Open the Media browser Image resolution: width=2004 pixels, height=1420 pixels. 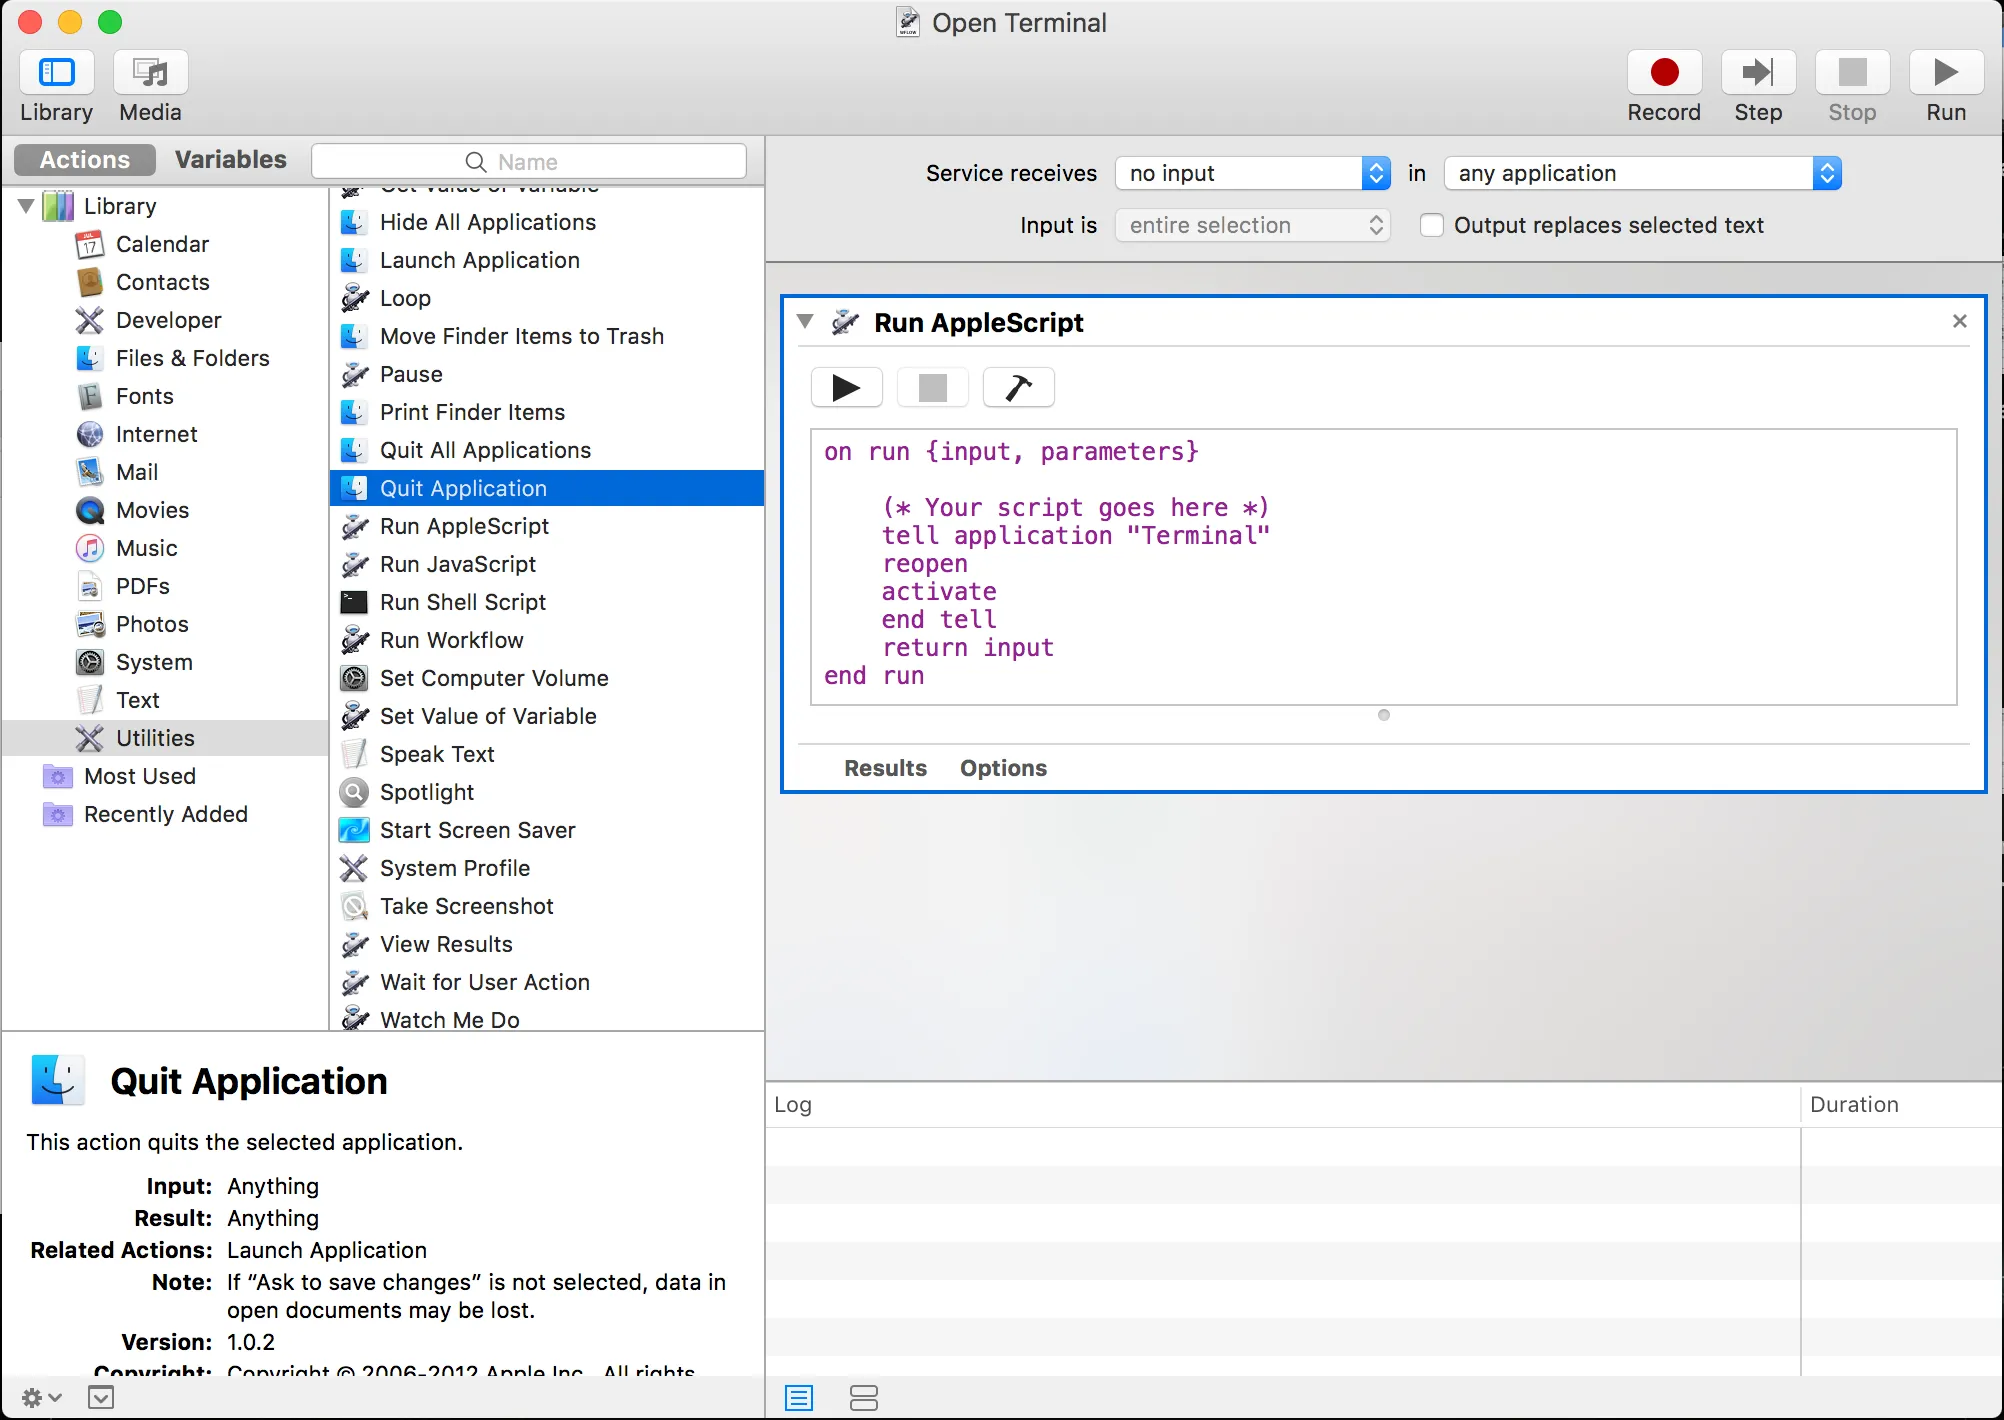[150, 73]
